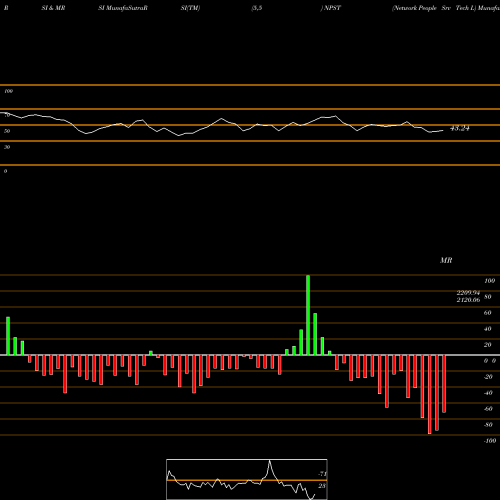Click the 60 label on the MR axis
Image resolution: width=500 pixels, height=500 pixels.
point(487,313)
